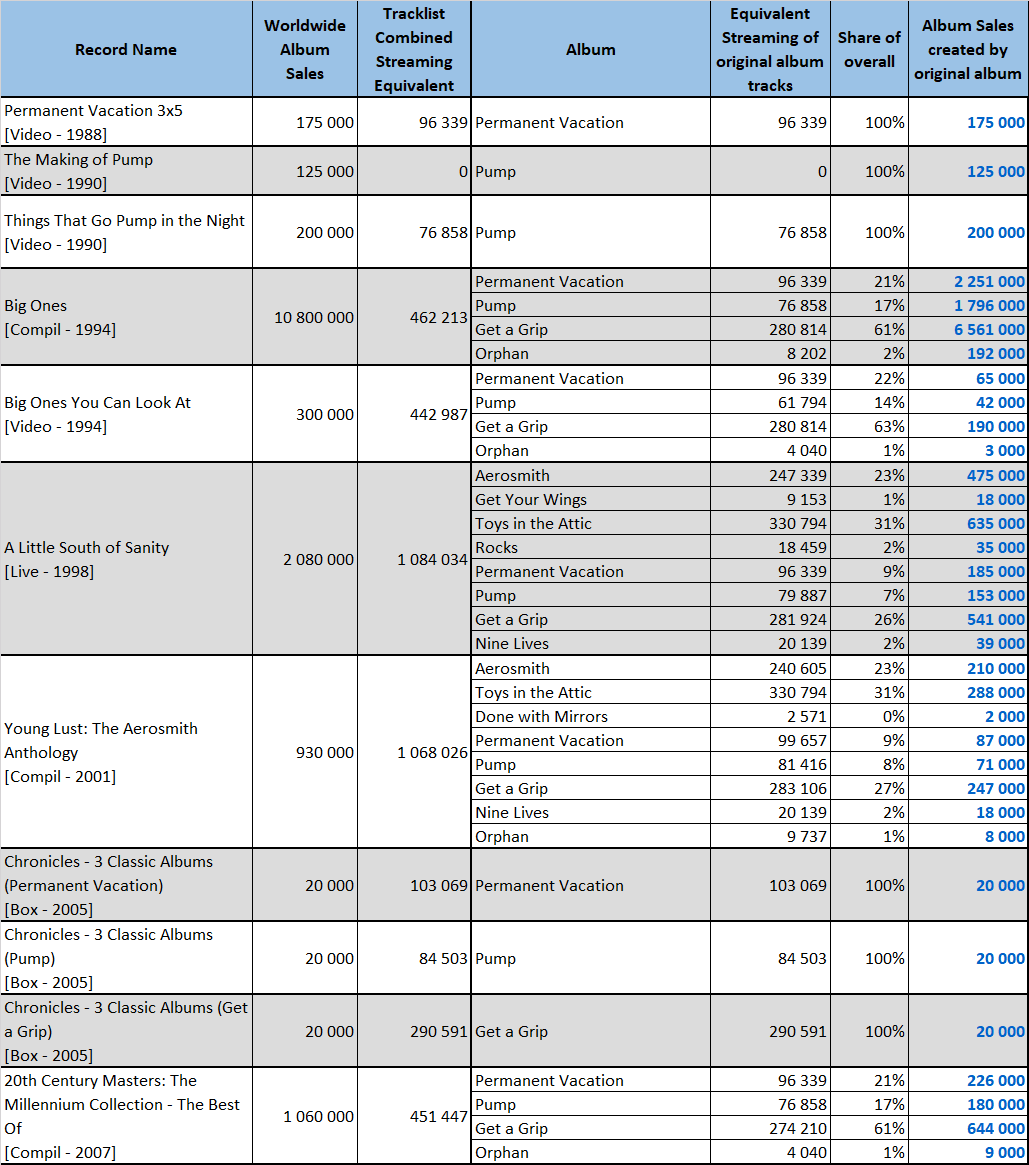Select the 283 106 streaming value

(798, 788)
